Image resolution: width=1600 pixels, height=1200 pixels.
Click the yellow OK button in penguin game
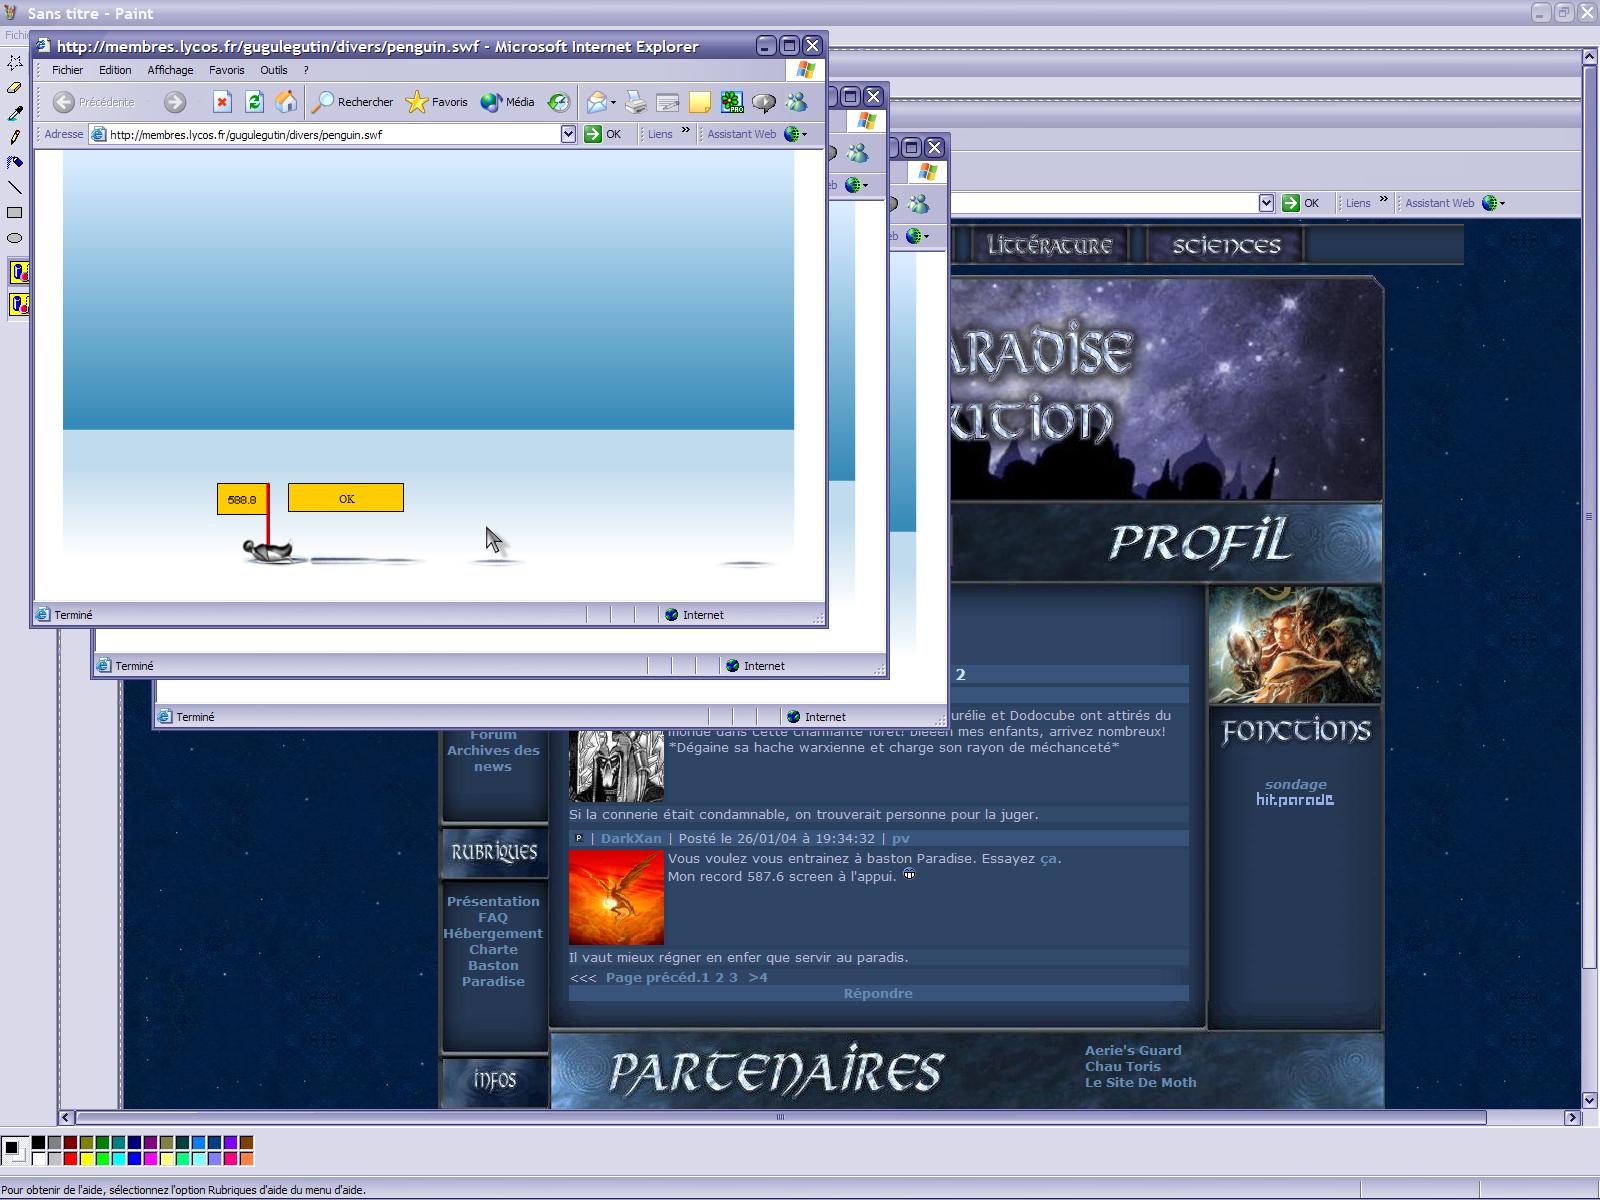tap(346, 498)
